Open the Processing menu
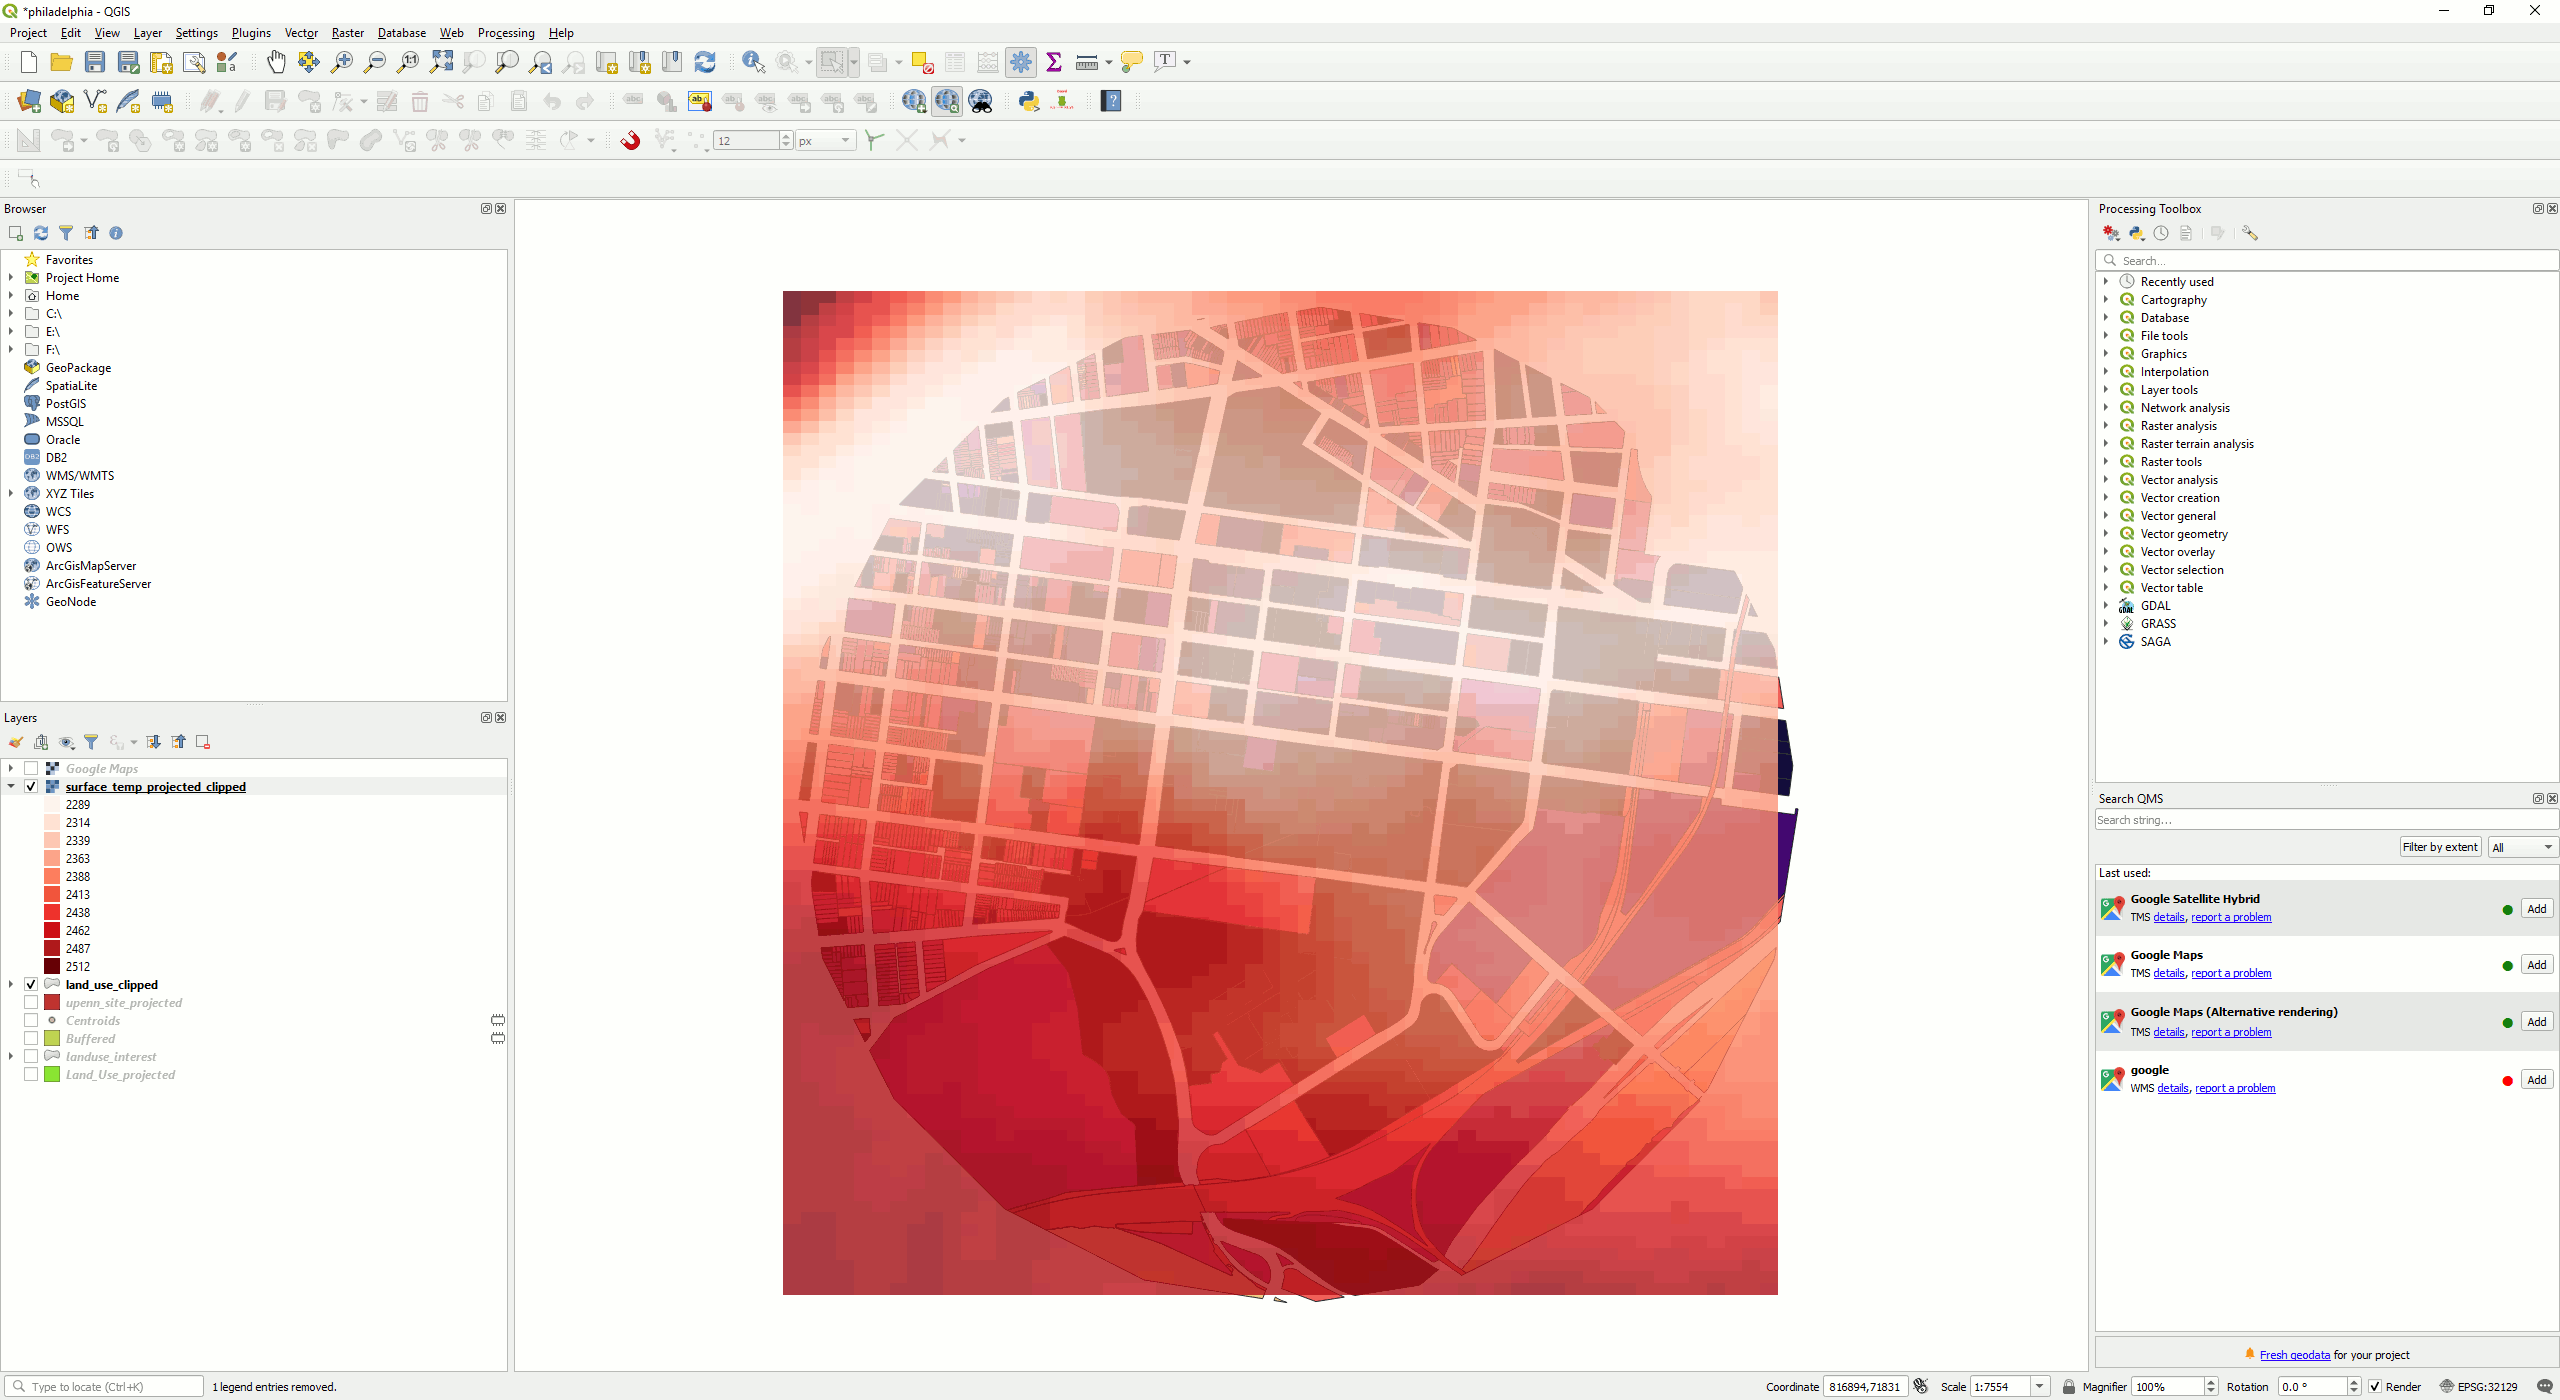Screen dimensions: 2560x1400 pos(505,33)
